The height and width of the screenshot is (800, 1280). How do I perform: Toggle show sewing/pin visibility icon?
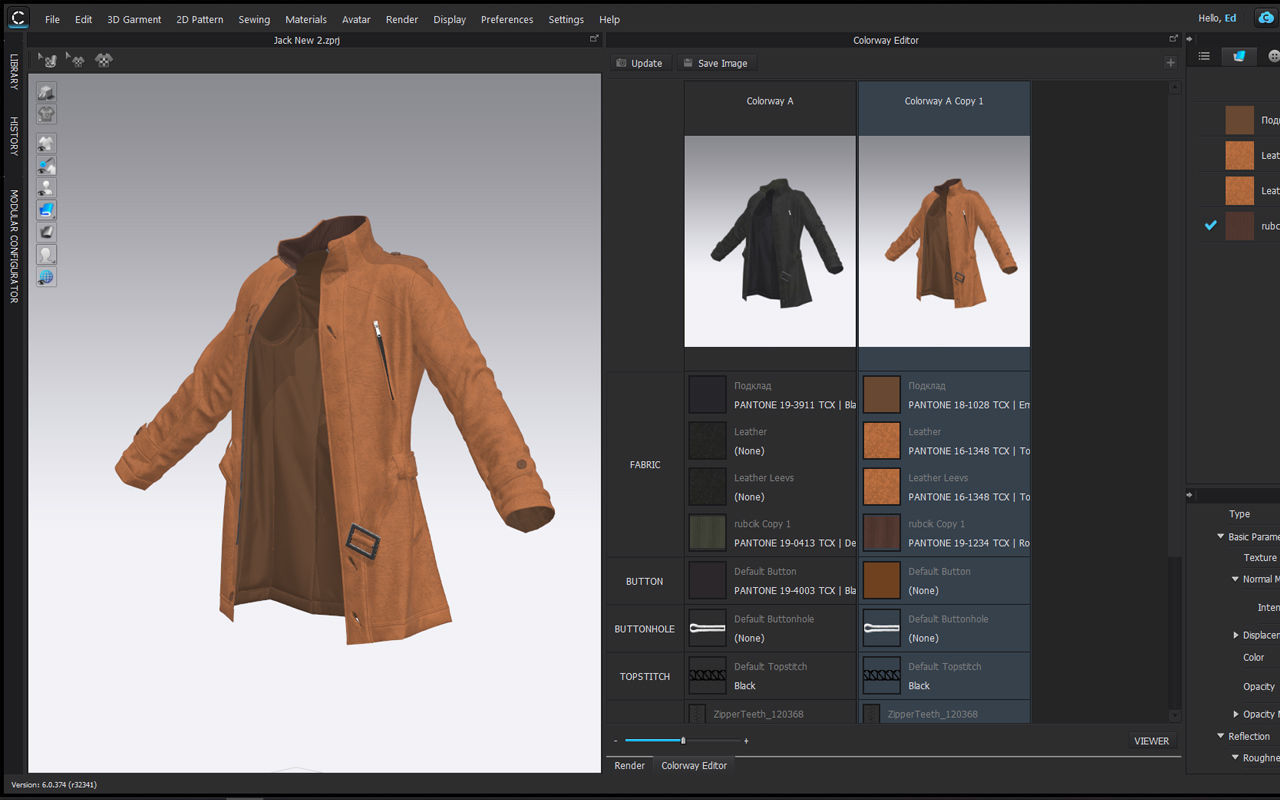click(46, 166)
